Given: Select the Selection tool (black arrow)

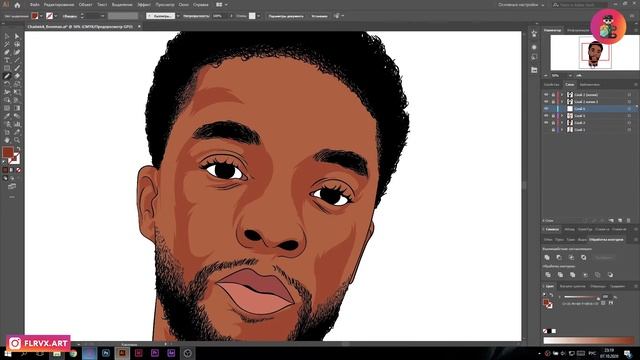Looking at the screenshot, I should click(x=7, y=36).
